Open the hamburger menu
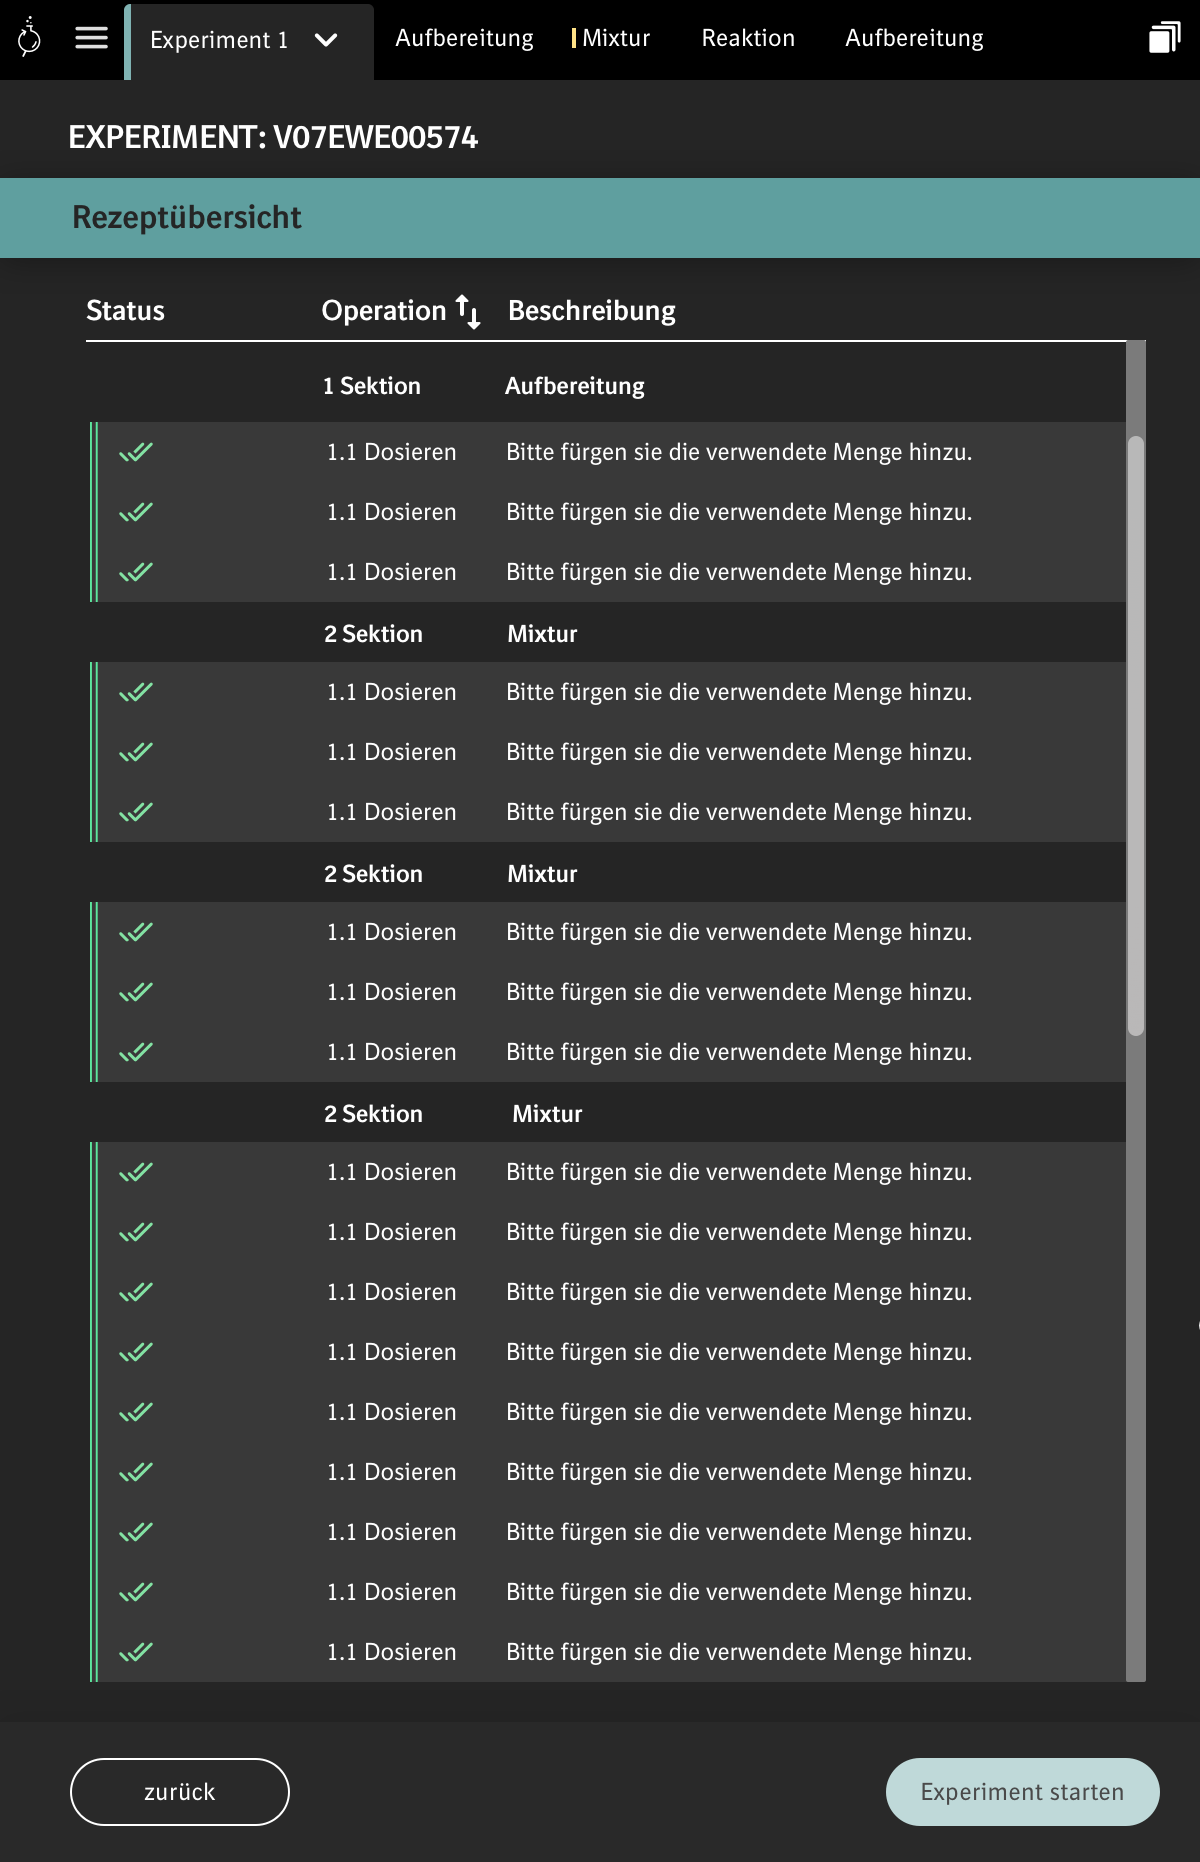Screen dimensions: 1200x1862 (x=91, y=38)
